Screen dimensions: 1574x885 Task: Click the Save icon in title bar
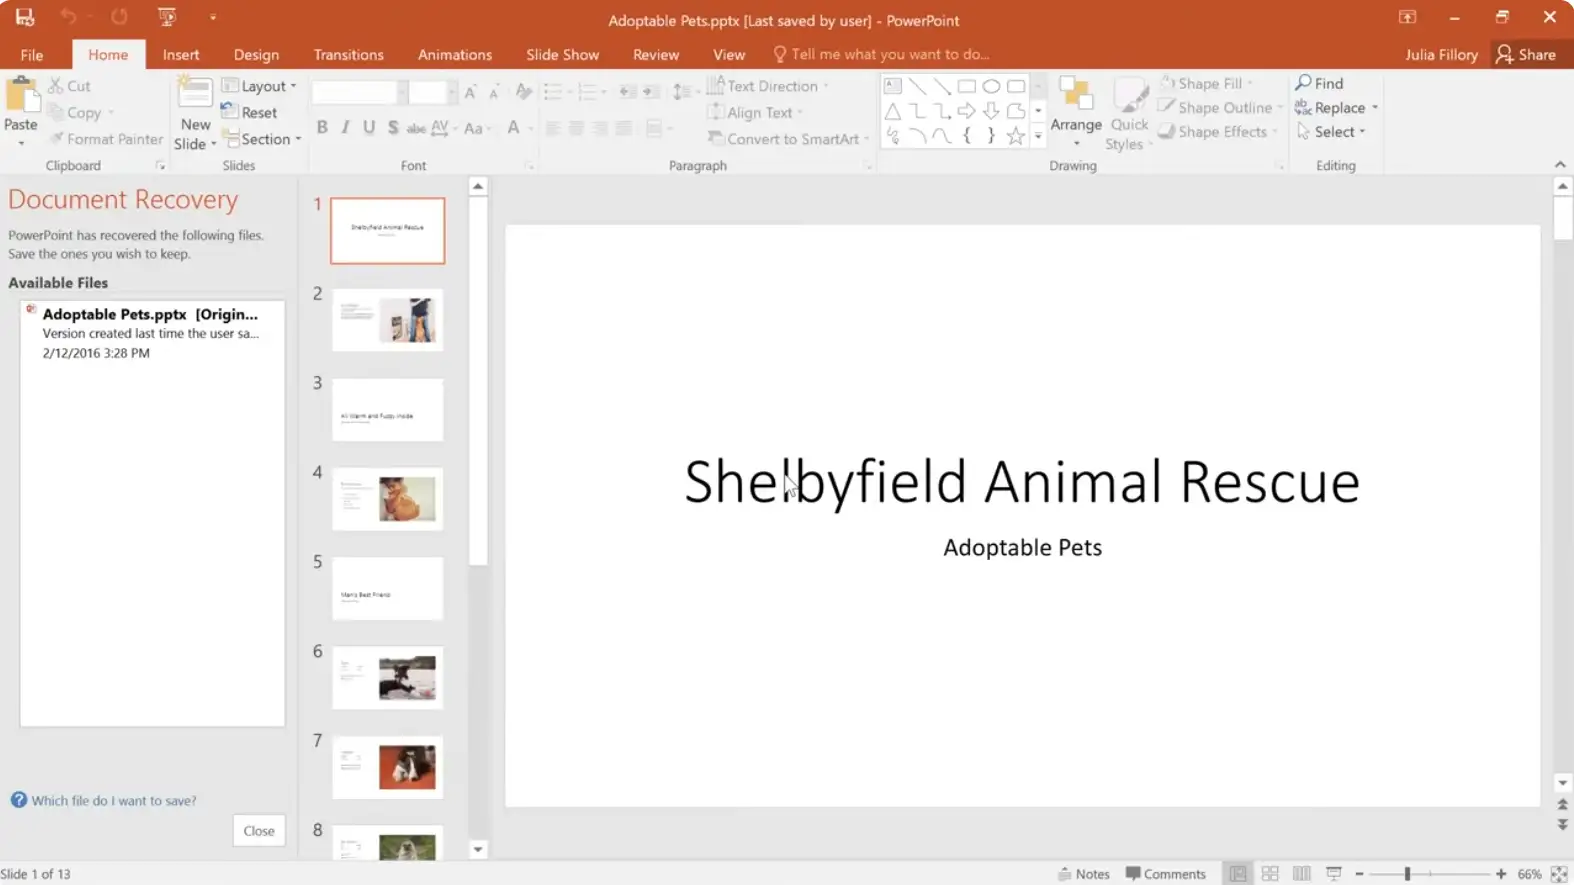tap(24, 17)
